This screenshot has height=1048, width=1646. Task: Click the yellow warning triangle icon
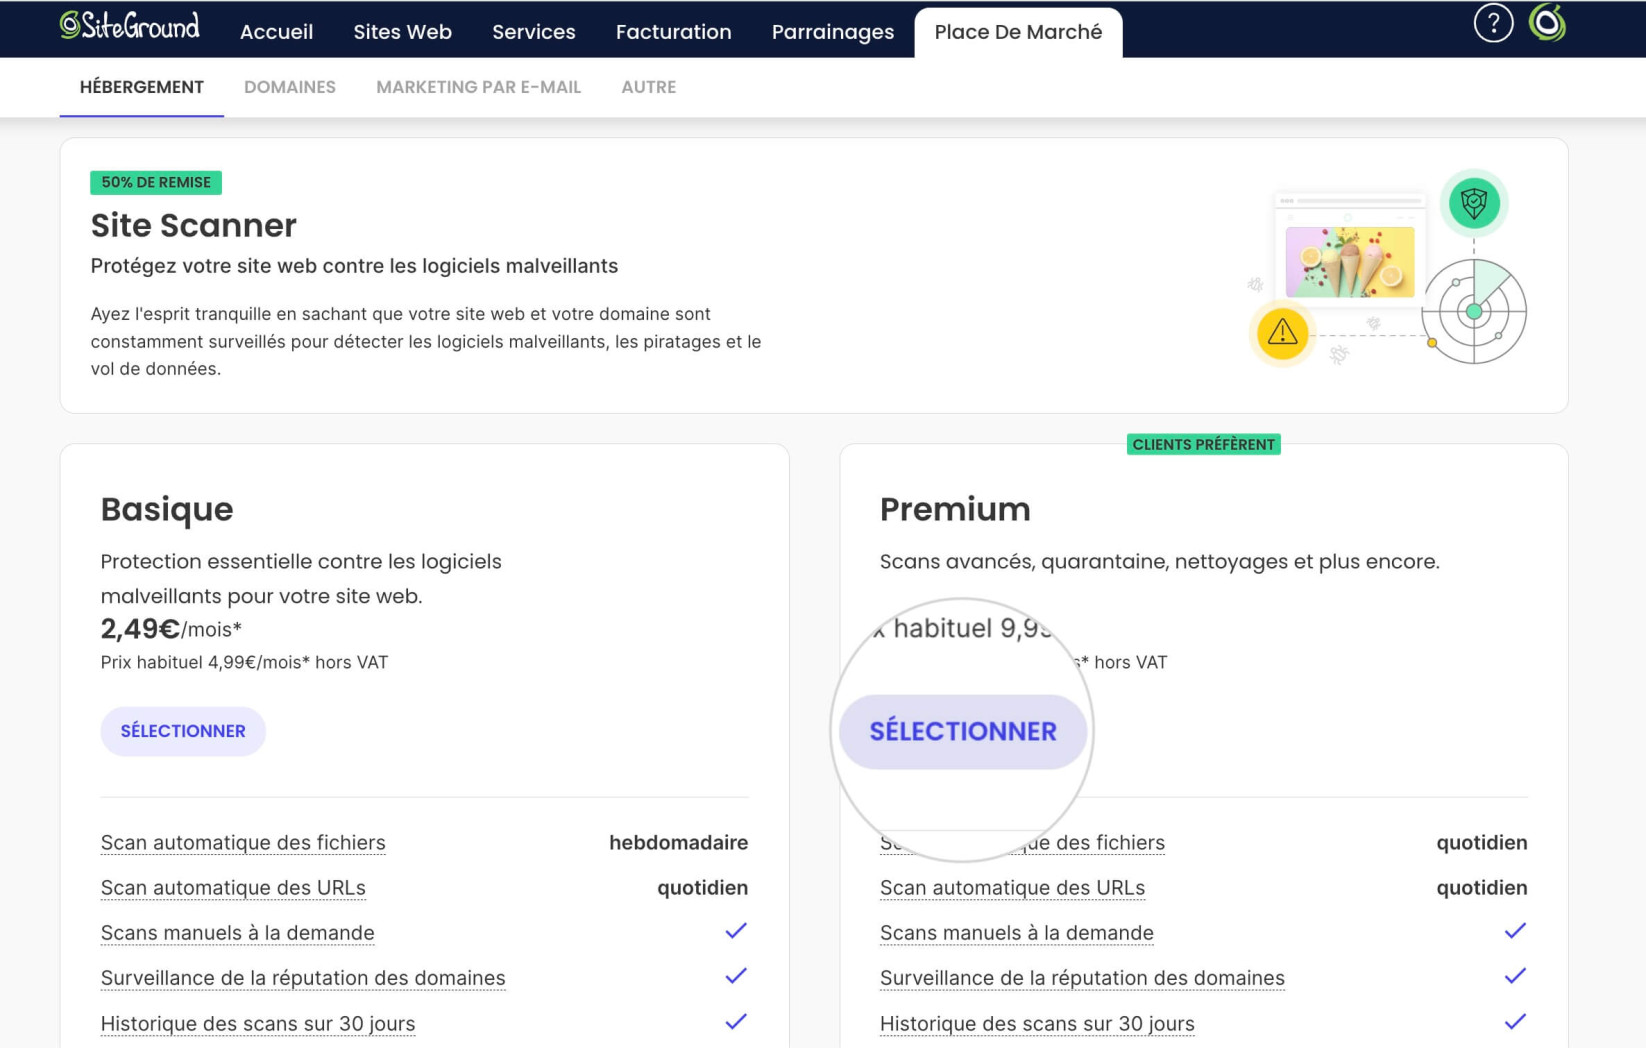pyautogui.click(x=1282, y=333)
